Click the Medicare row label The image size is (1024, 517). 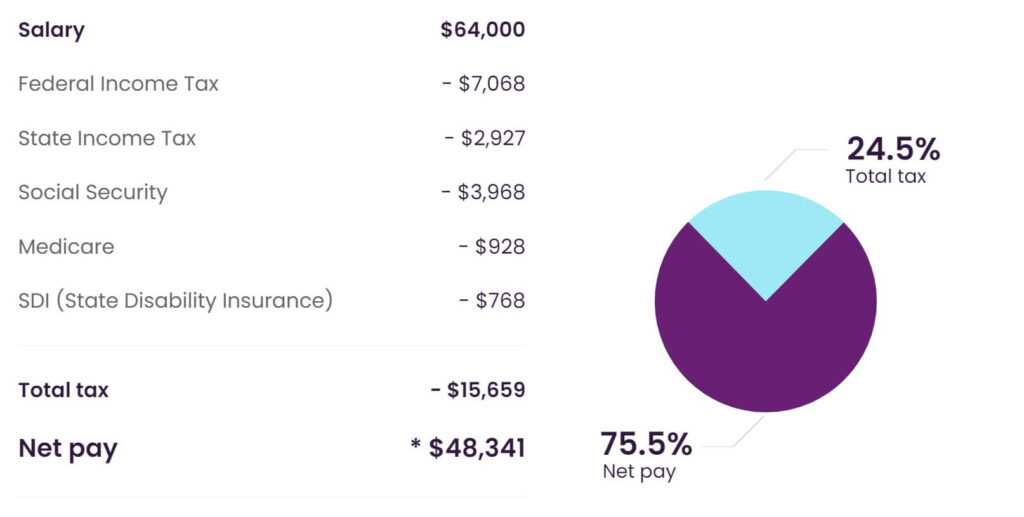tap(66, 246)
